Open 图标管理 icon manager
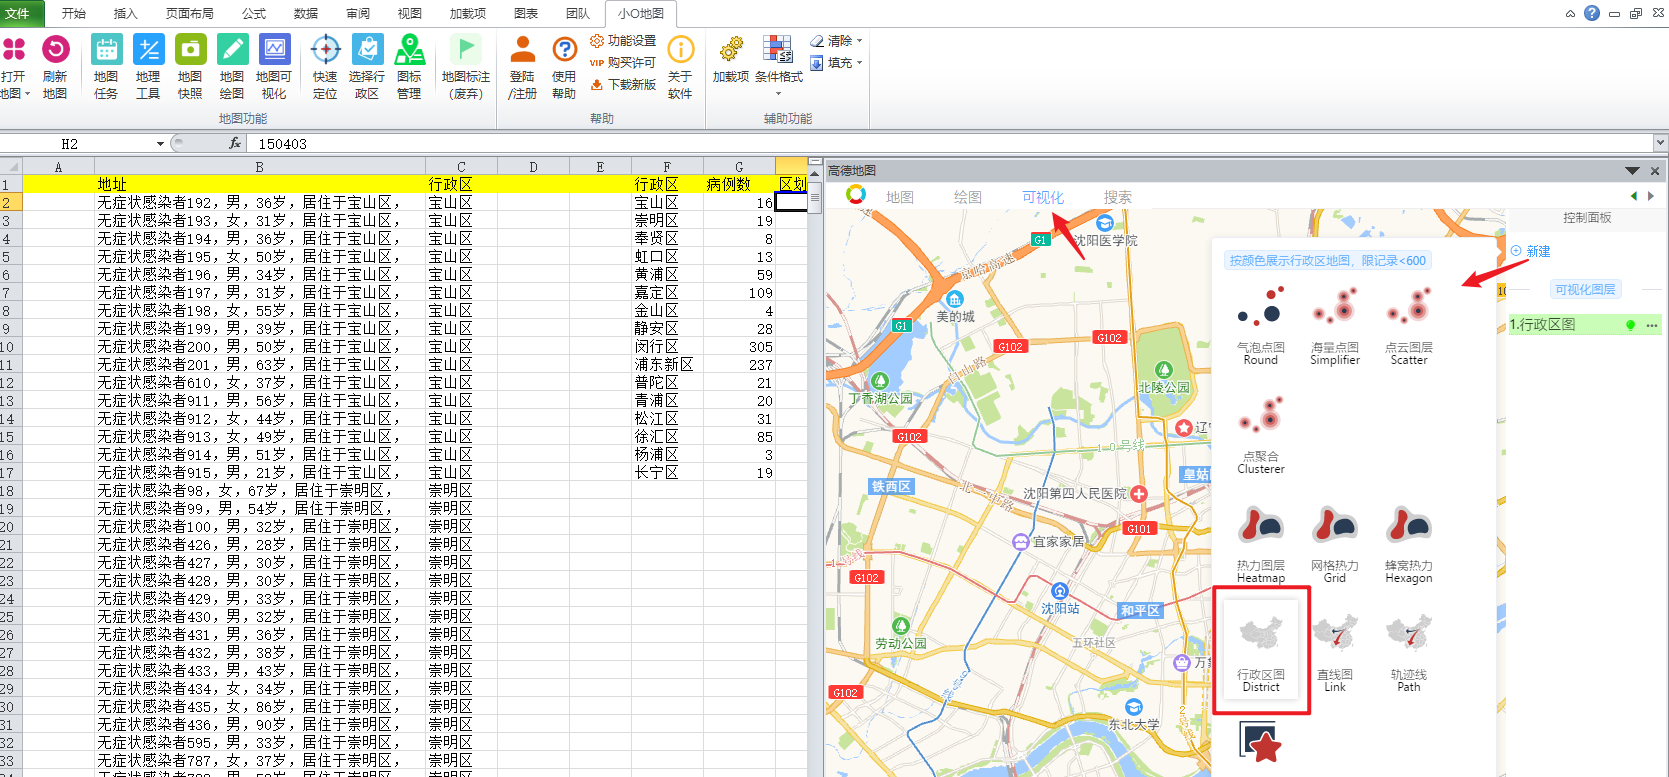 click(409, 66)
